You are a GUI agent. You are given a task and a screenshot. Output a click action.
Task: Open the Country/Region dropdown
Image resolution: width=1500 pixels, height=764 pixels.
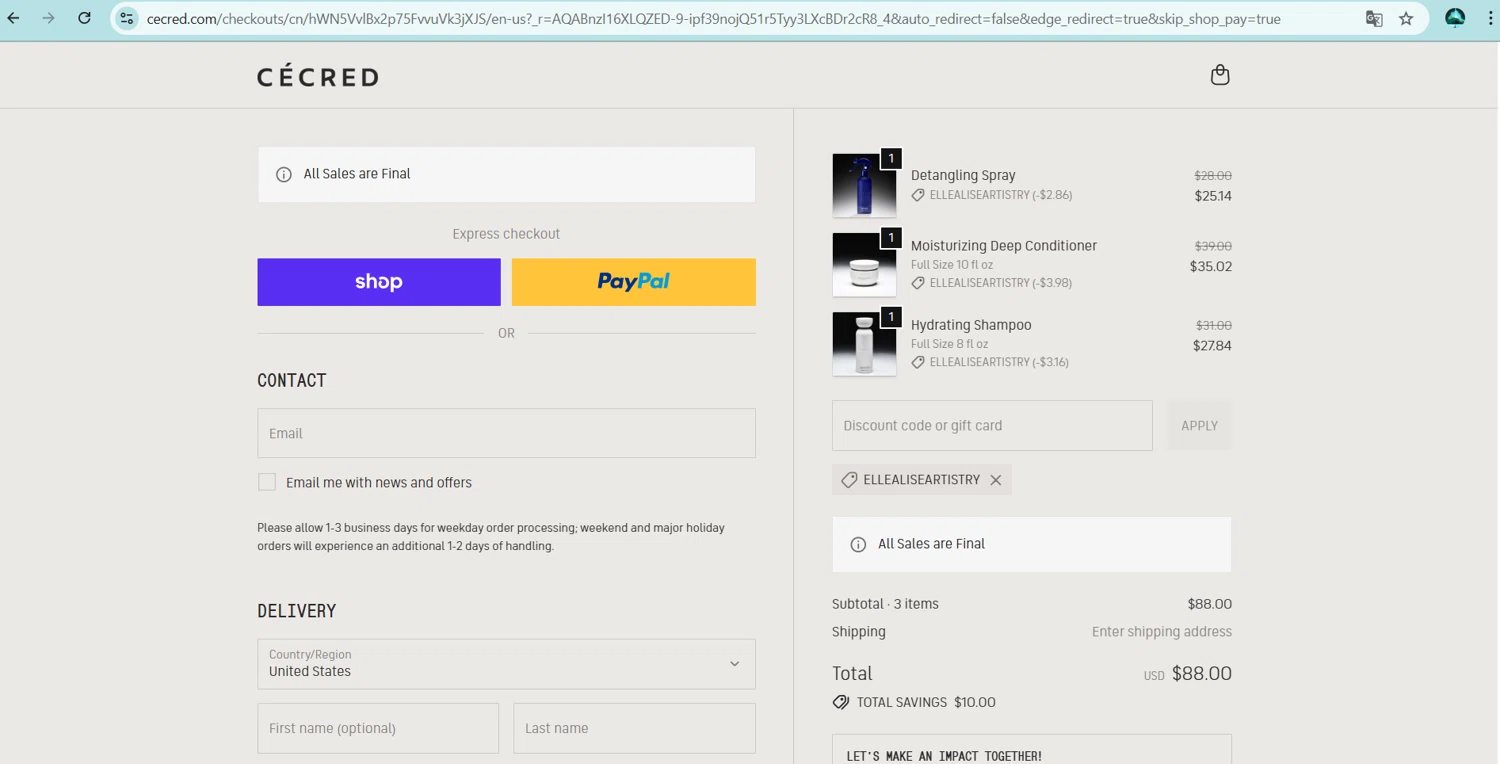[506, 664]
